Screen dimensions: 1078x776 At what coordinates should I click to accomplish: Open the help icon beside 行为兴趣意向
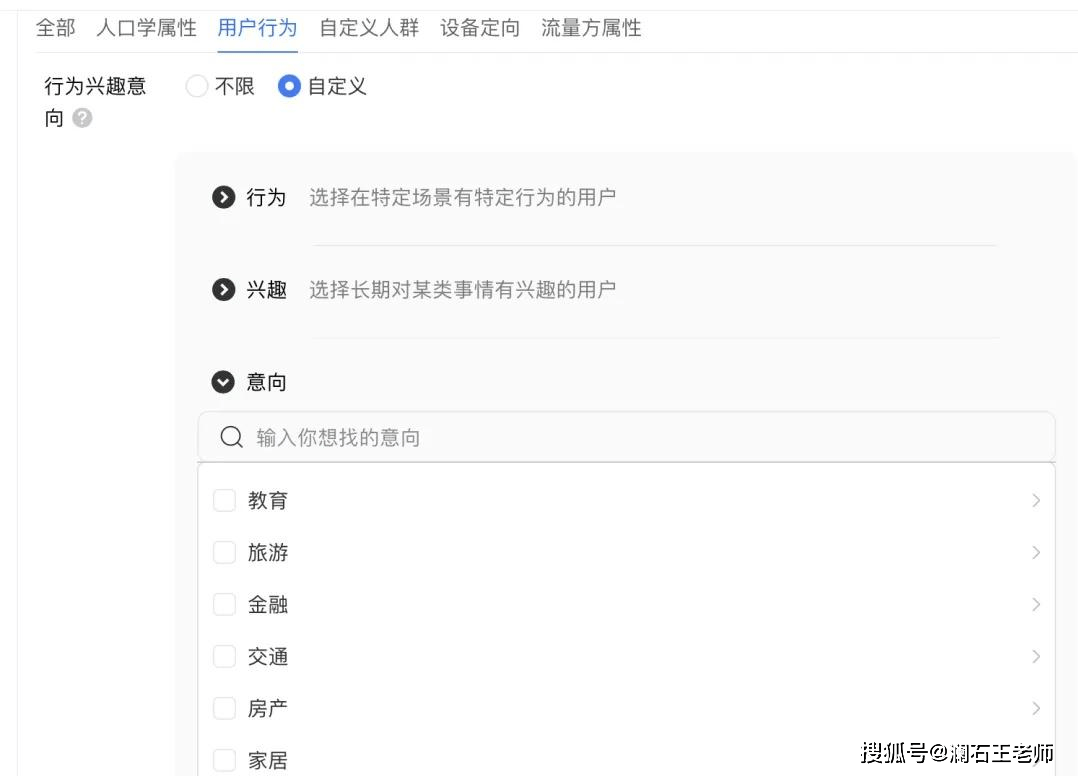pos(82,118)
